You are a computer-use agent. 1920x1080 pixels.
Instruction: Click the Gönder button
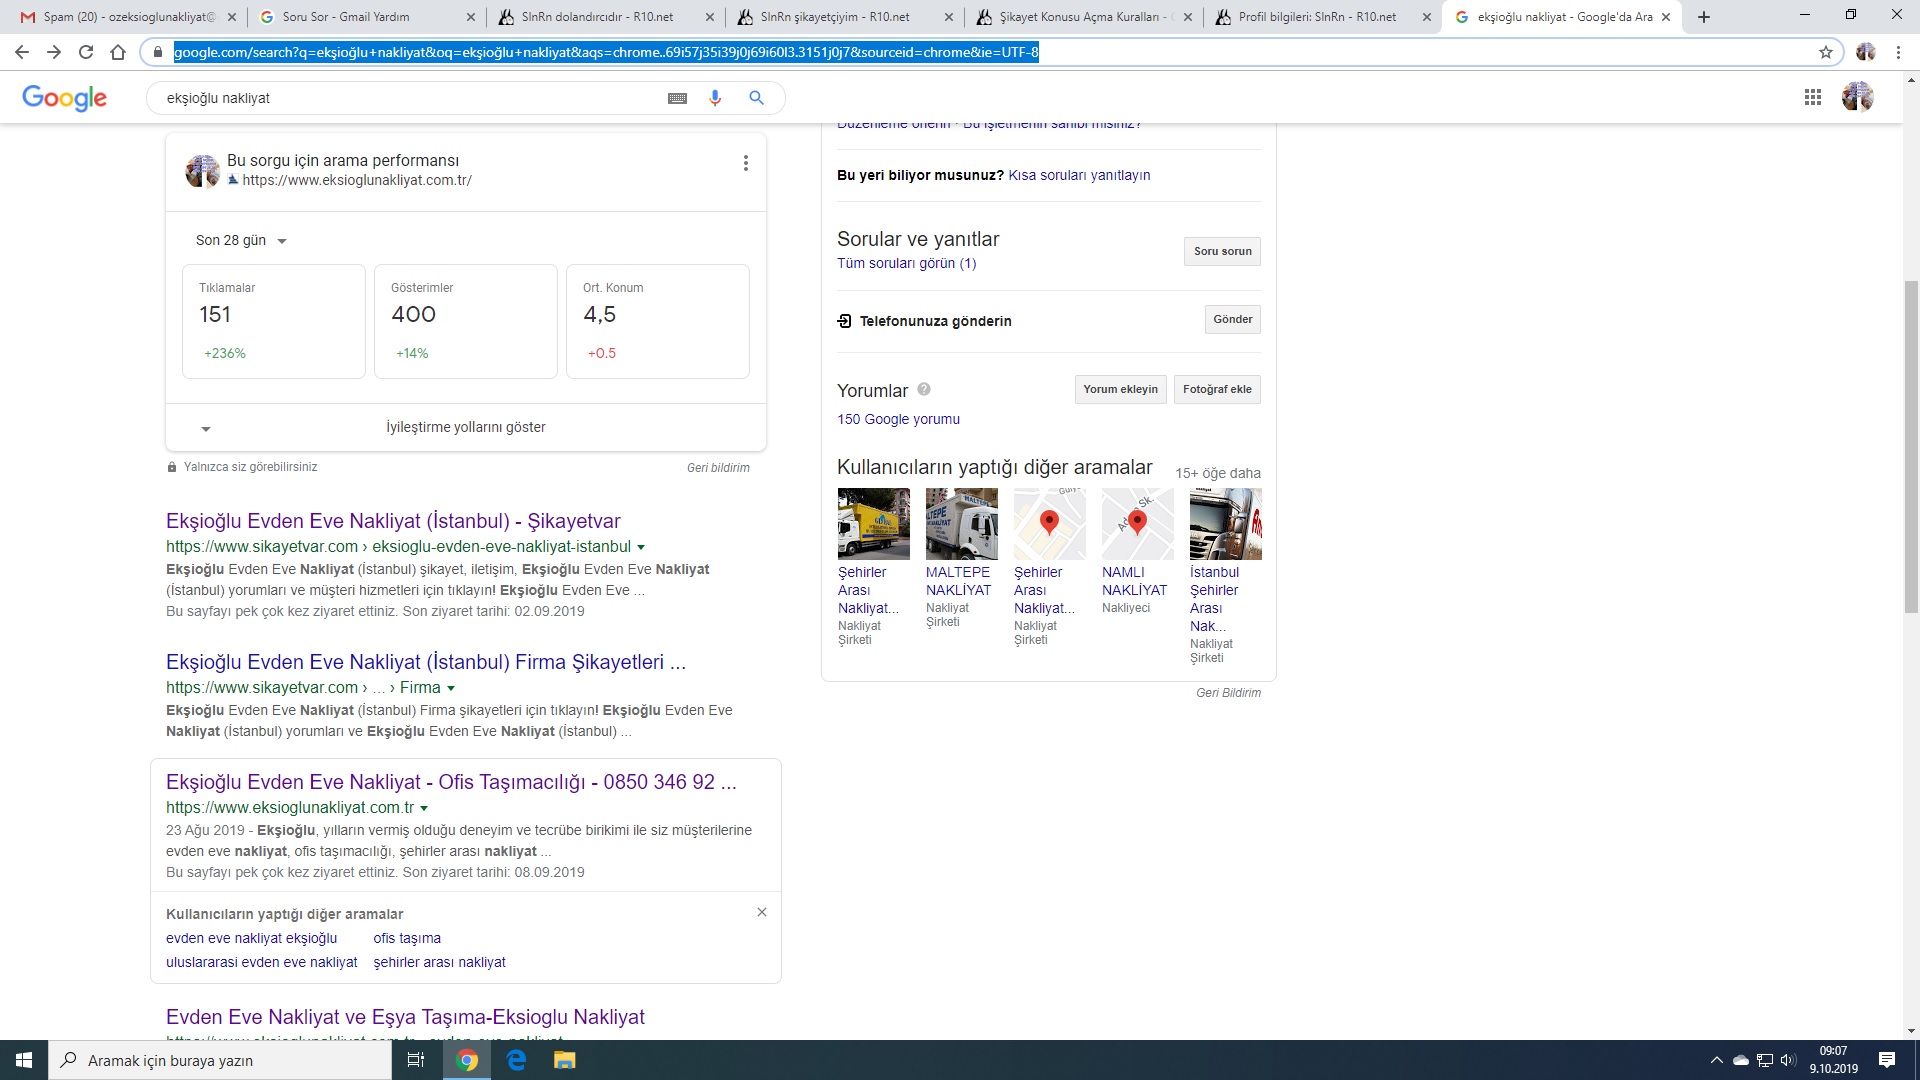1232,319
